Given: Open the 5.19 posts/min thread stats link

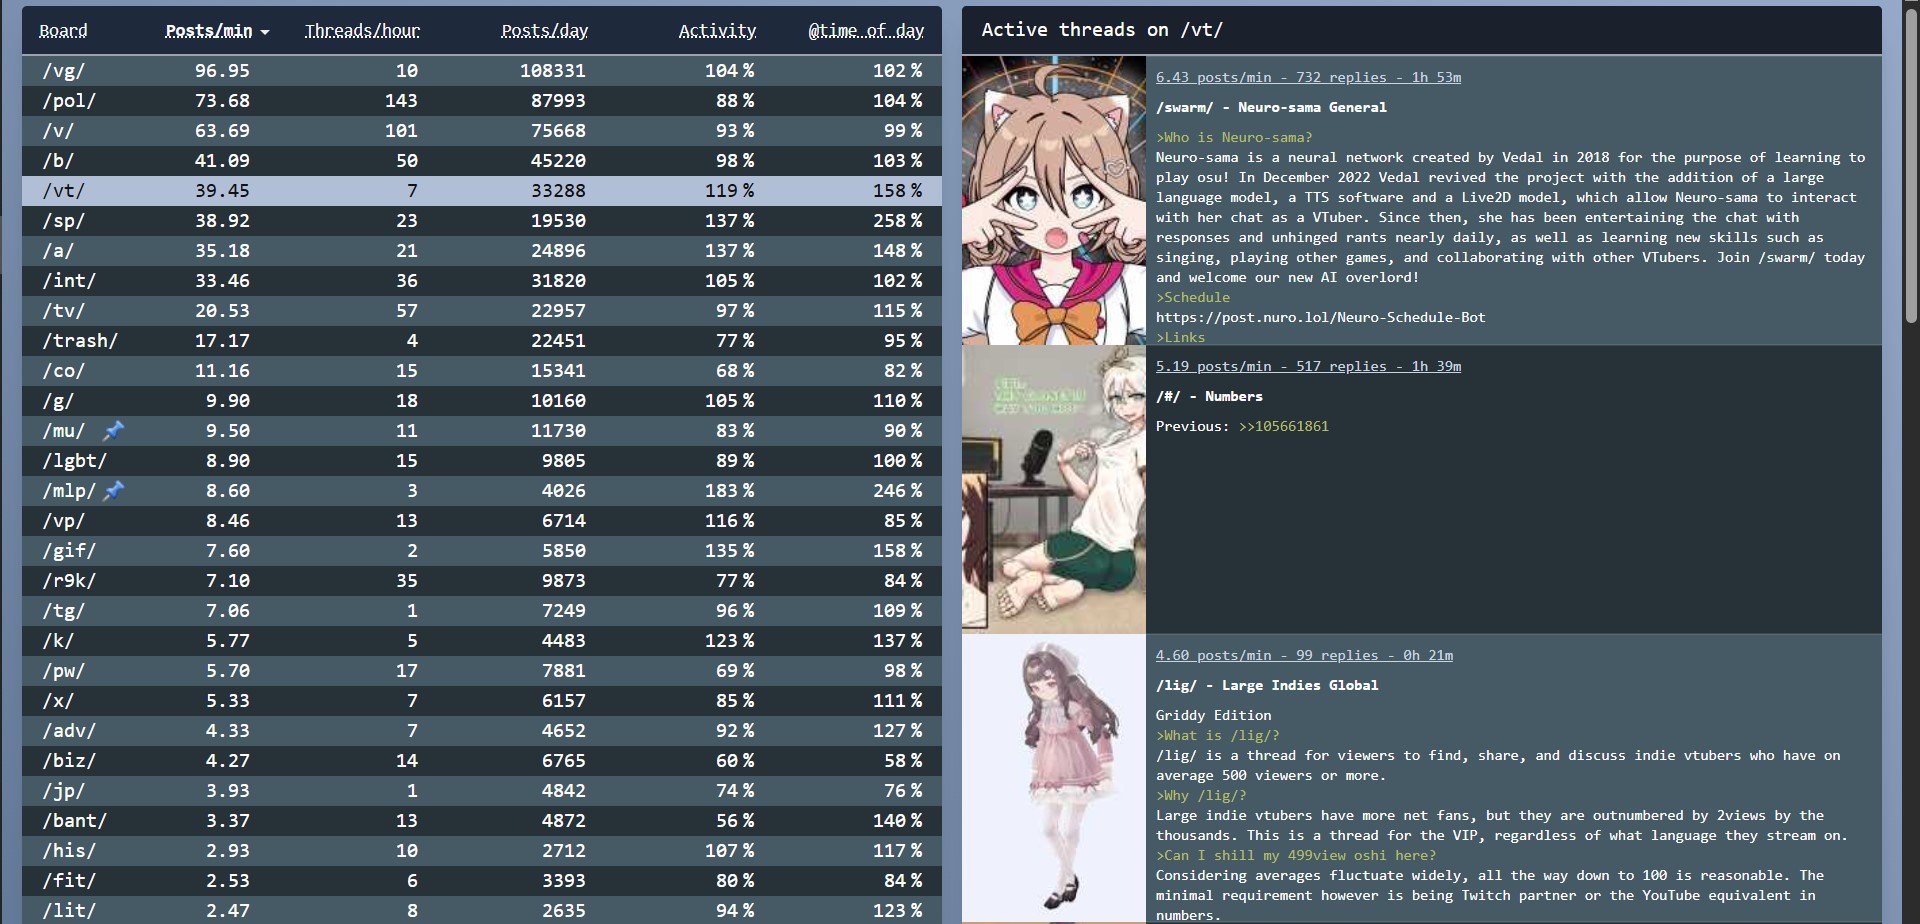Looking at the screenshot, I should coord(1308,366).
